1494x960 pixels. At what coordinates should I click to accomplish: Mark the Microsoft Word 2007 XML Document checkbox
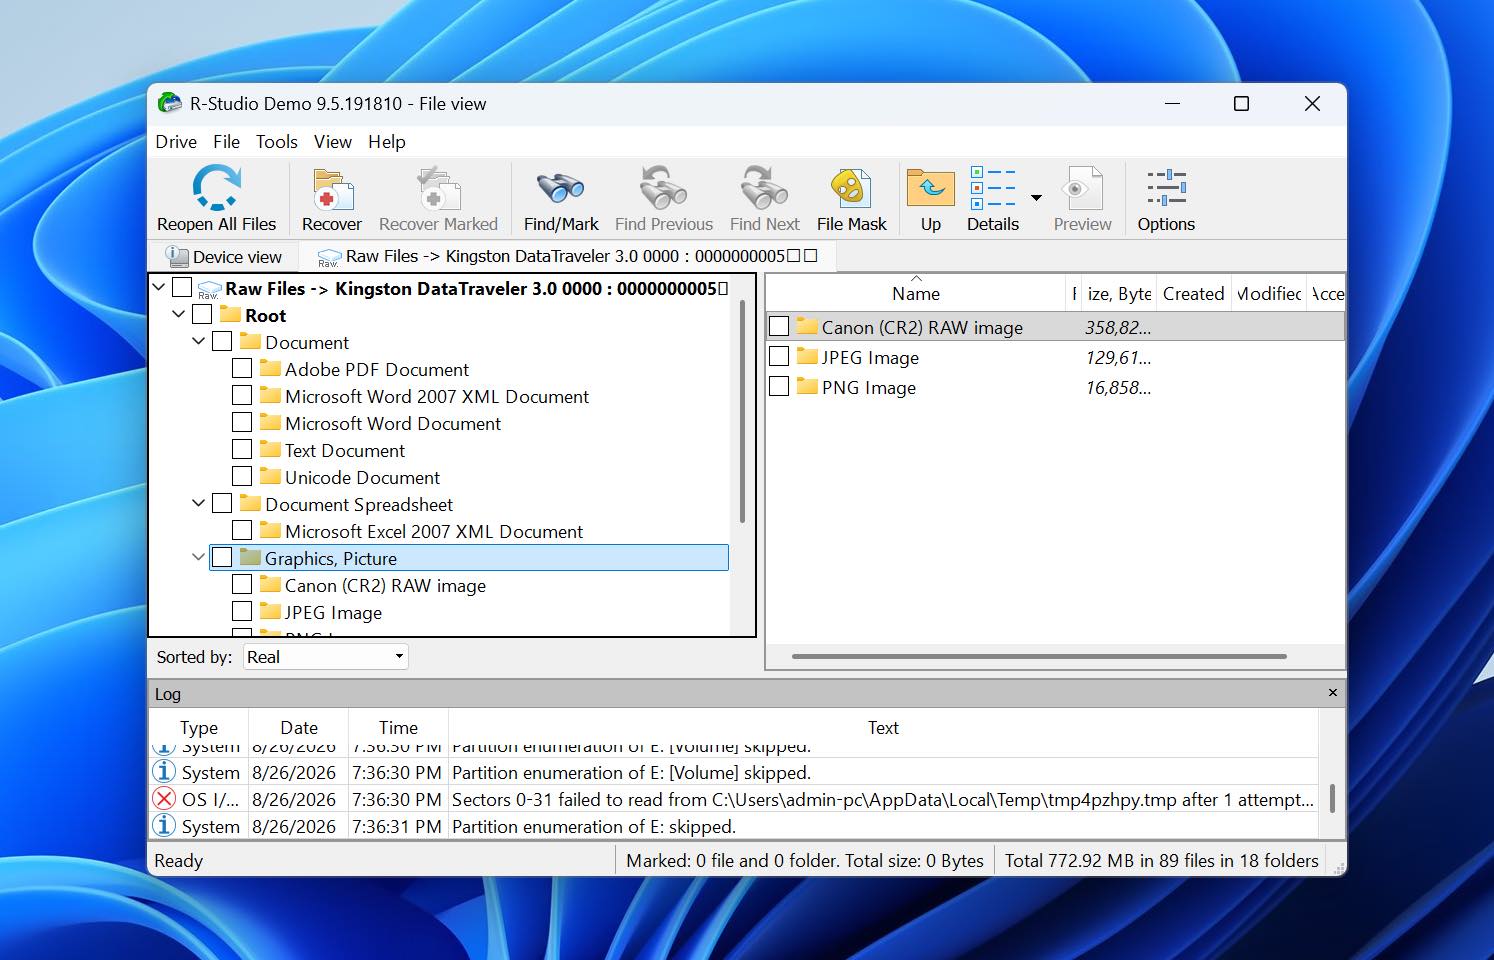[242, 396]
